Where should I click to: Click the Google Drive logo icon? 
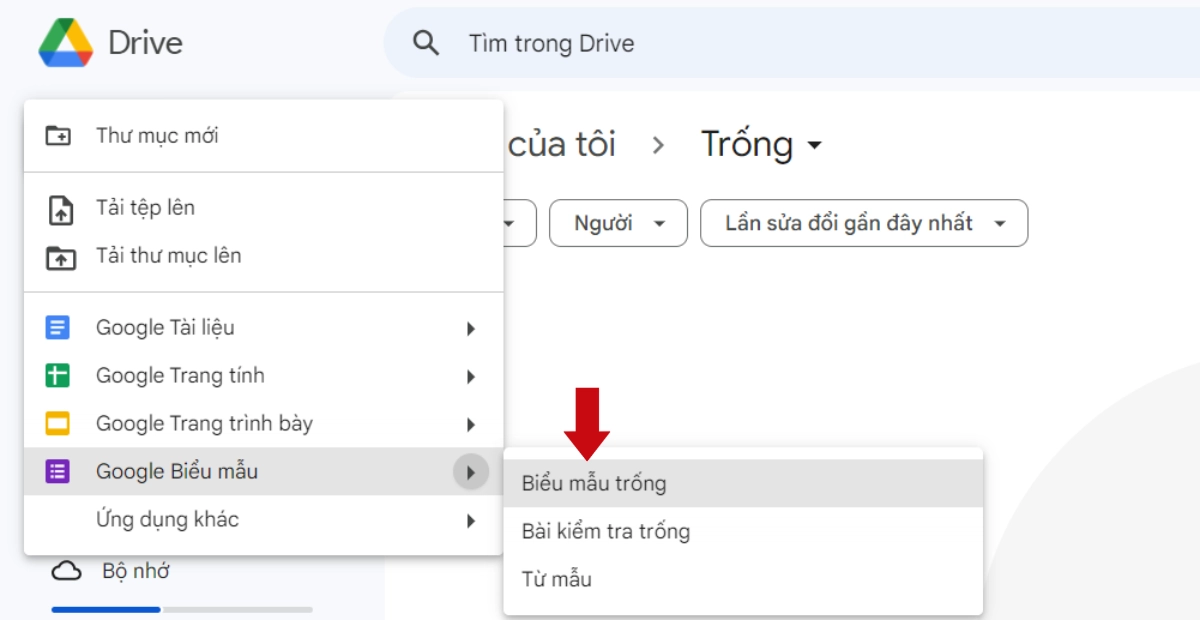66,42
